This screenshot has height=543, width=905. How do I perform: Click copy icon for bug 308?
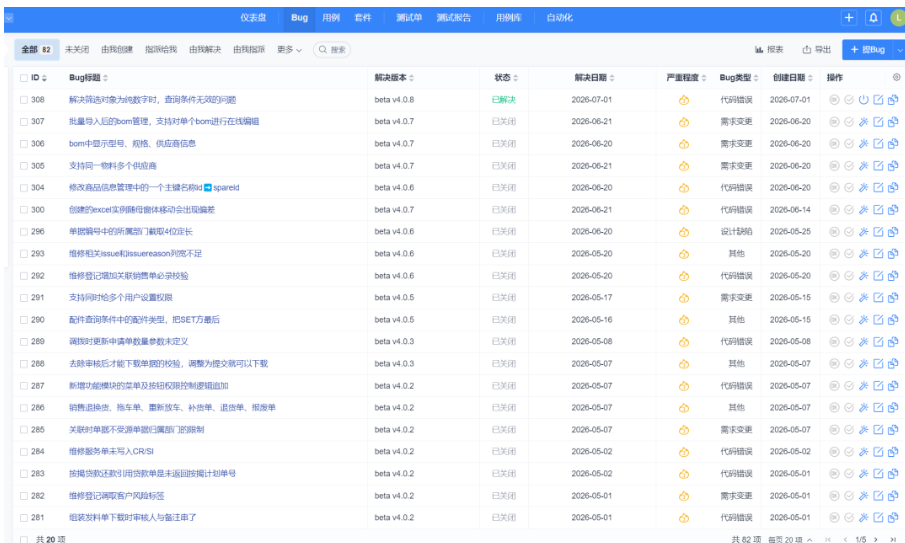[x=893, y=100]
